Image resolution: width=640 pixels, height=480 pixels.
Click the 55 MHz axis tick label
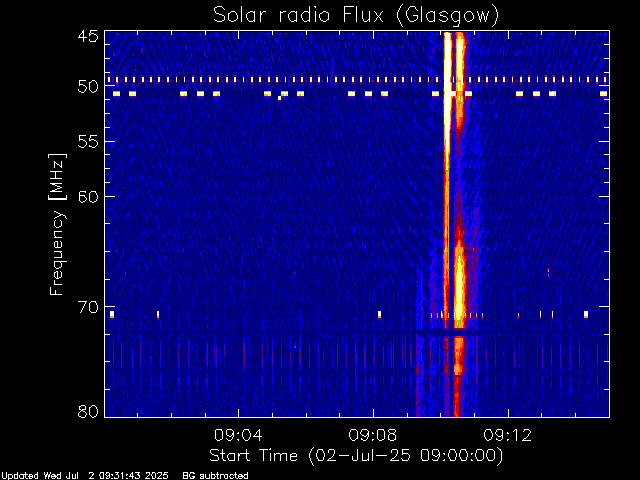coord(88,142)
